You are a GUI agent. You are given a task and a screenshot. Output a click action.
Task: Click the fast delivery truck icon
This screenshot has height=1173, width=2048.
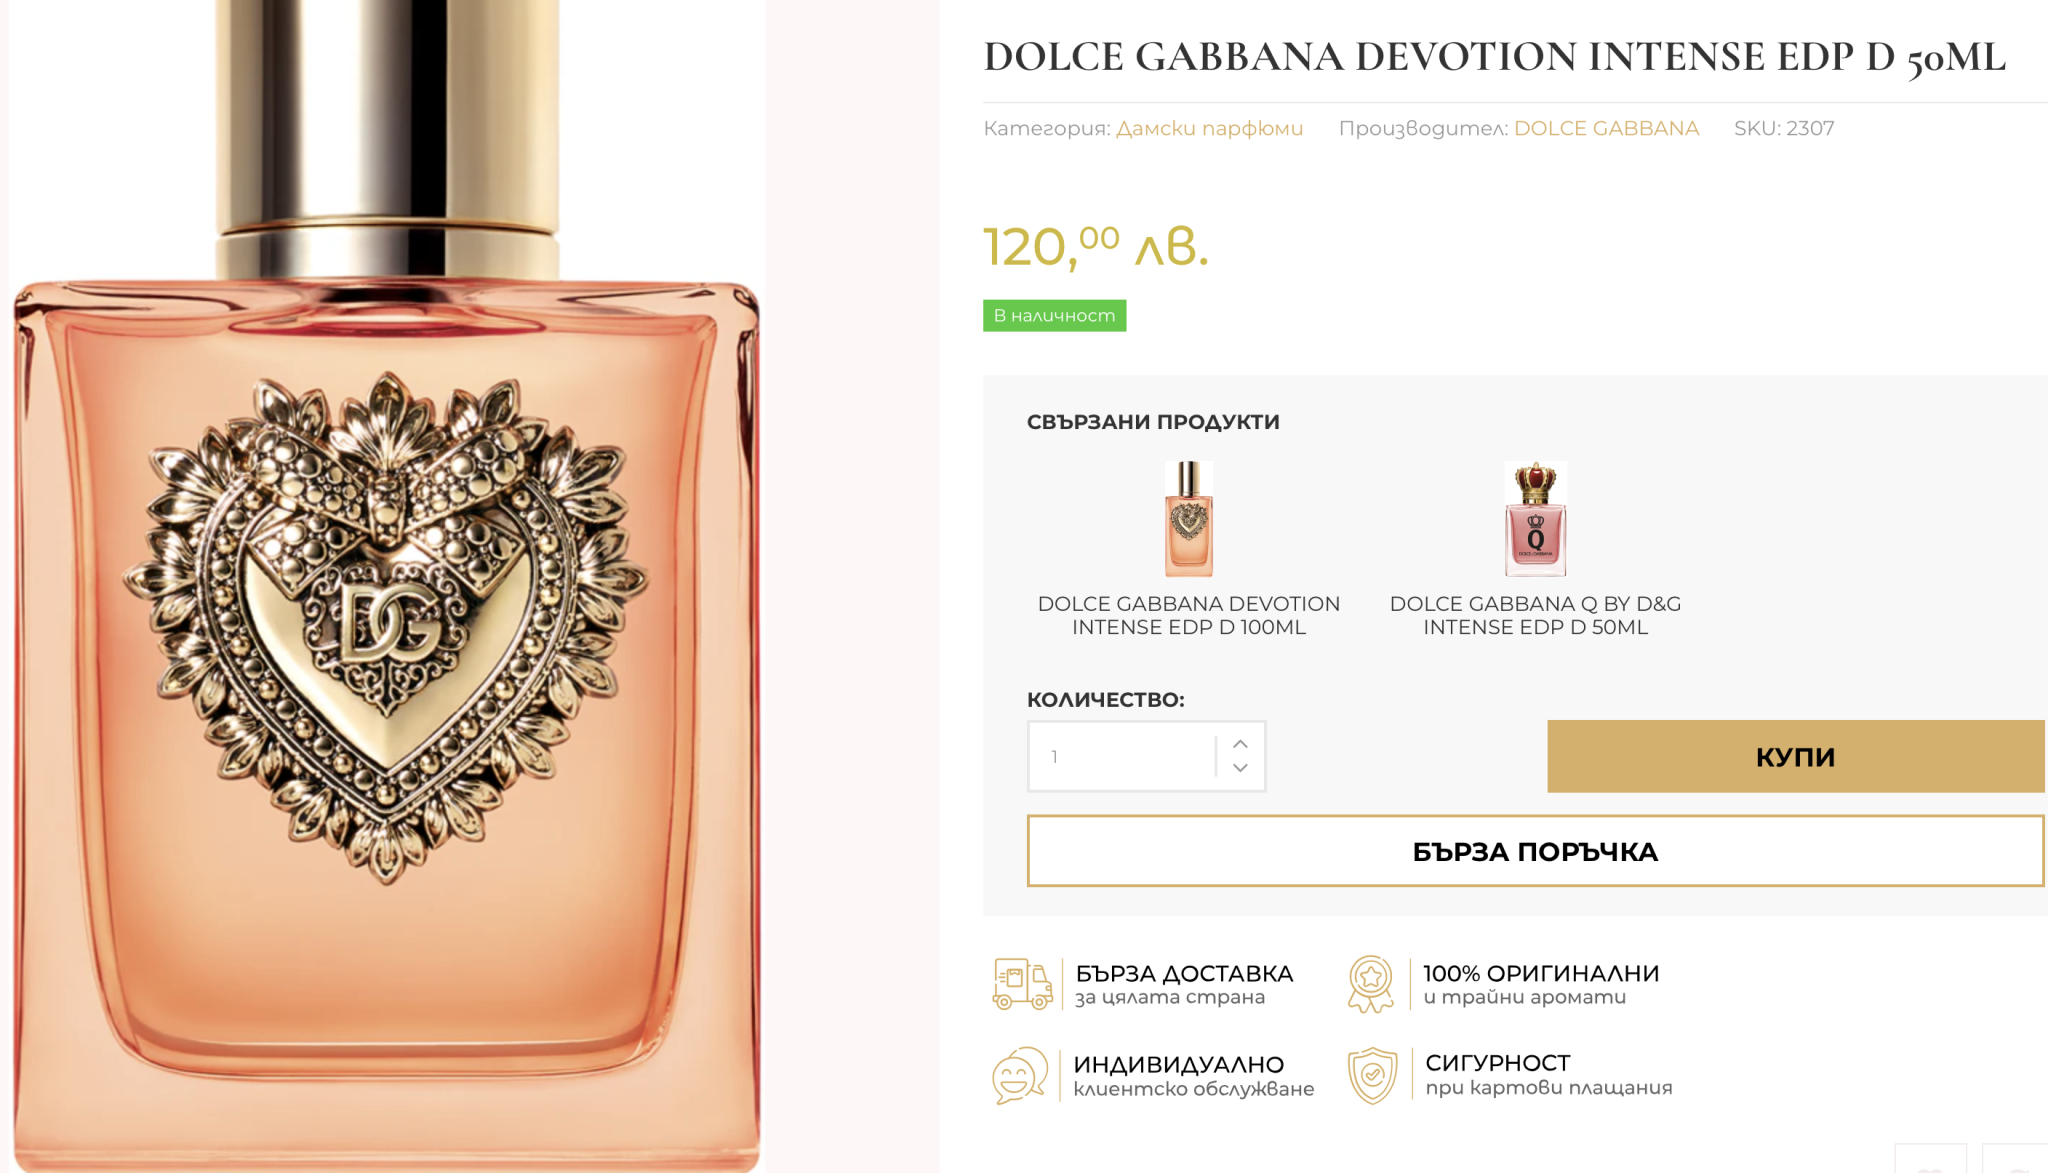[x=1022, y=983]
